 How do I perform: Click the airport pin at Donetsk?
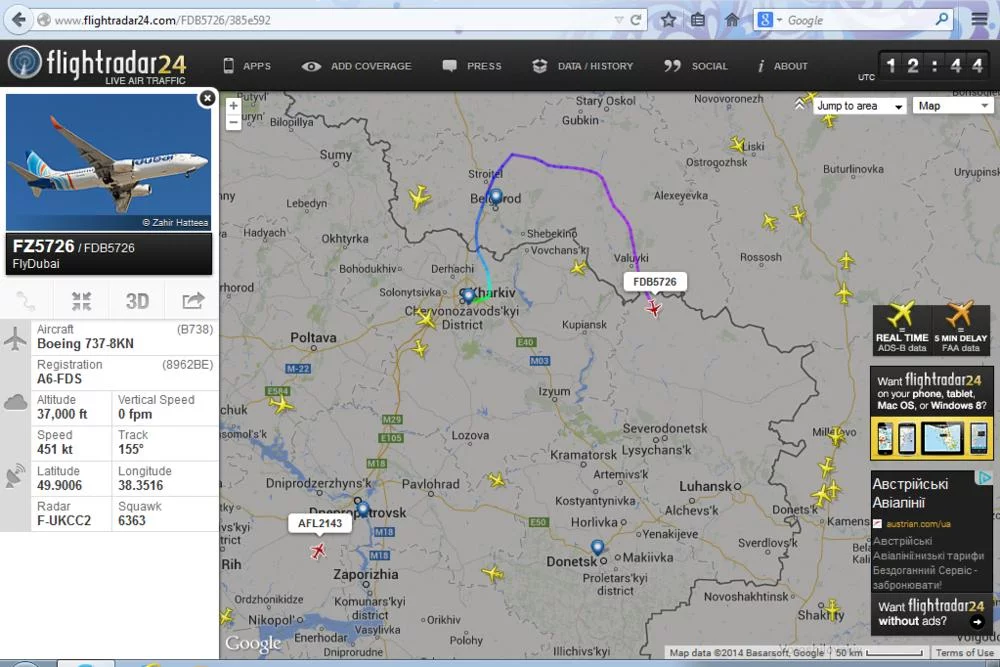[x=598, y=547]
